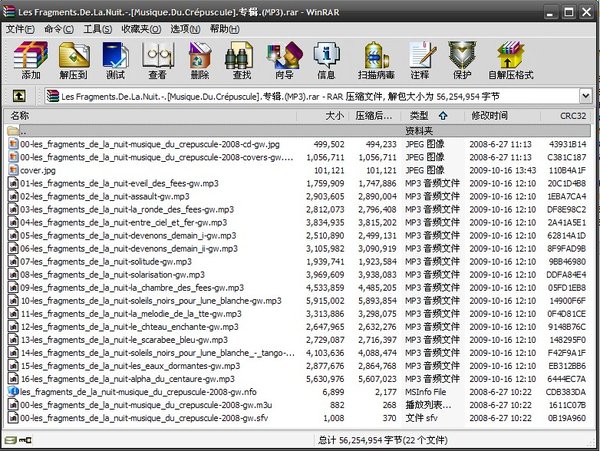Sort by the 大小 column header
Screen dimensions: 600x451
[x=323, y=116]
